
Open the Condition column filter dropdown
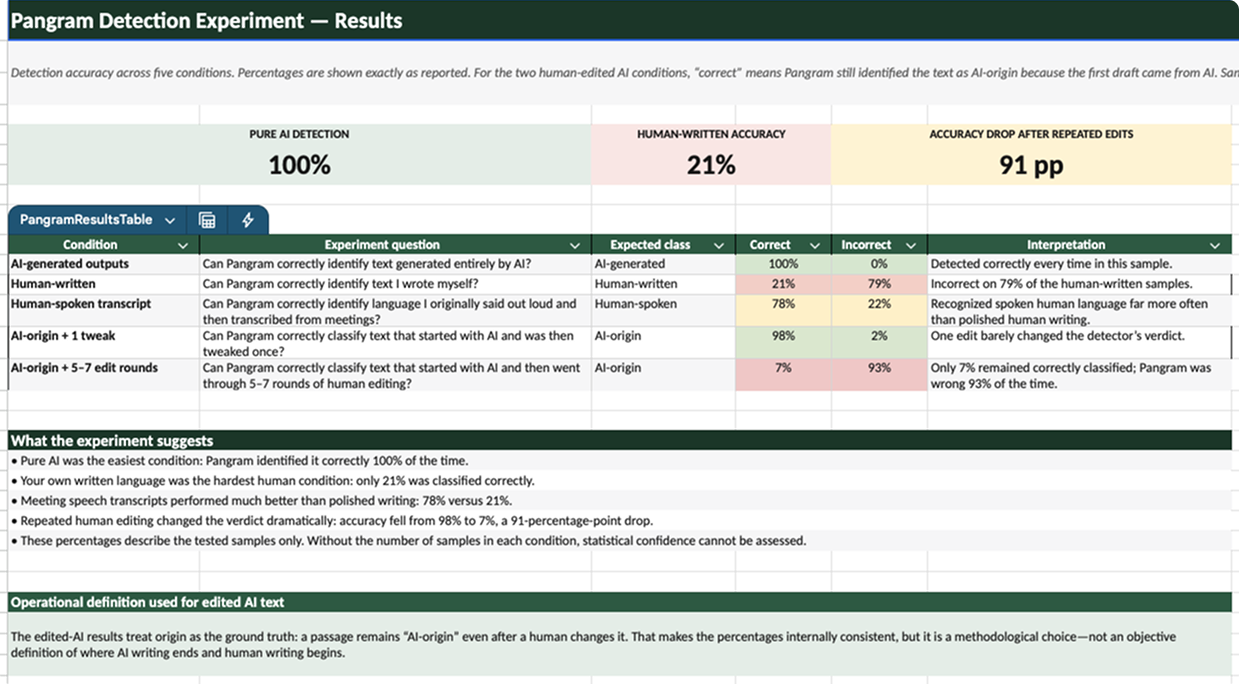point(183,245)
